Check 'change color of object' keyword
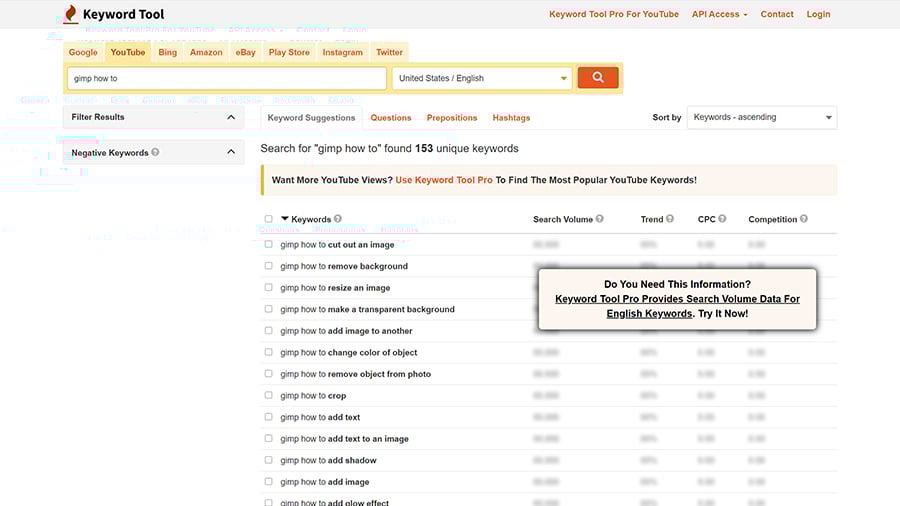Screen dimensions: 900x506 [269, 352]
